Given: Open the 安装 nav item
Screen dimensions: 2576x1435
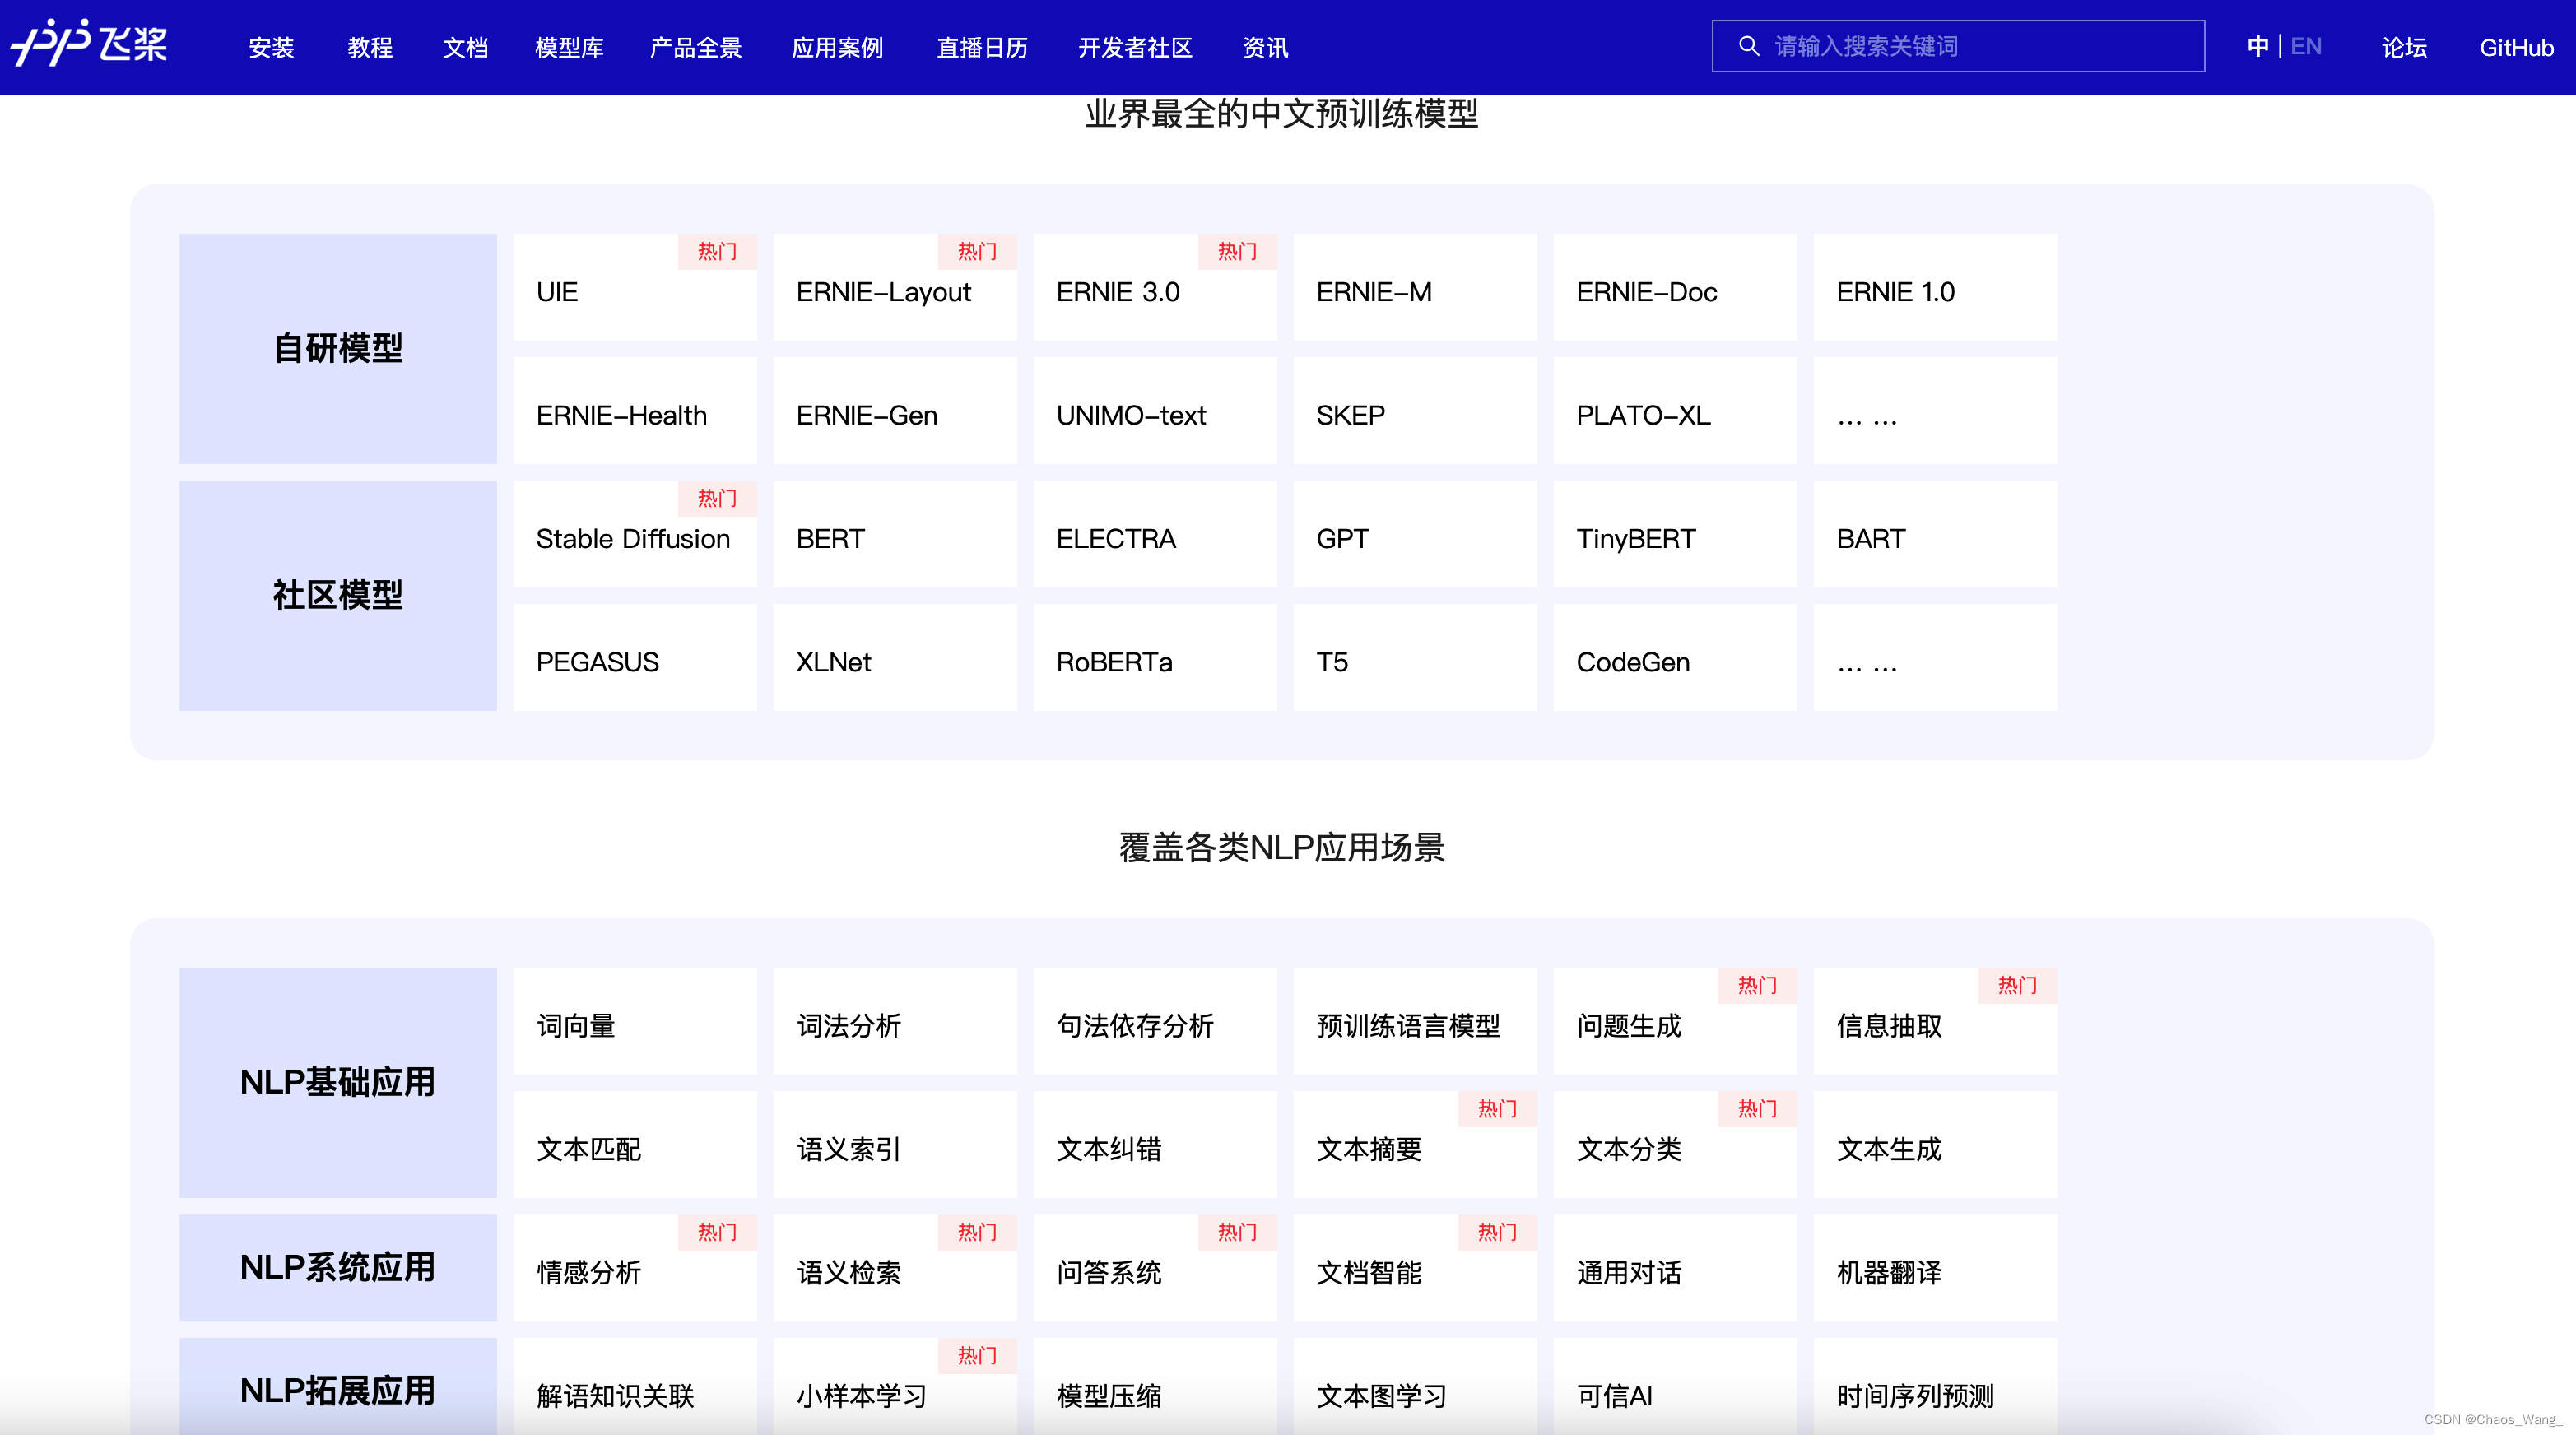Looking at the screenshot, I should pos(271,48).
